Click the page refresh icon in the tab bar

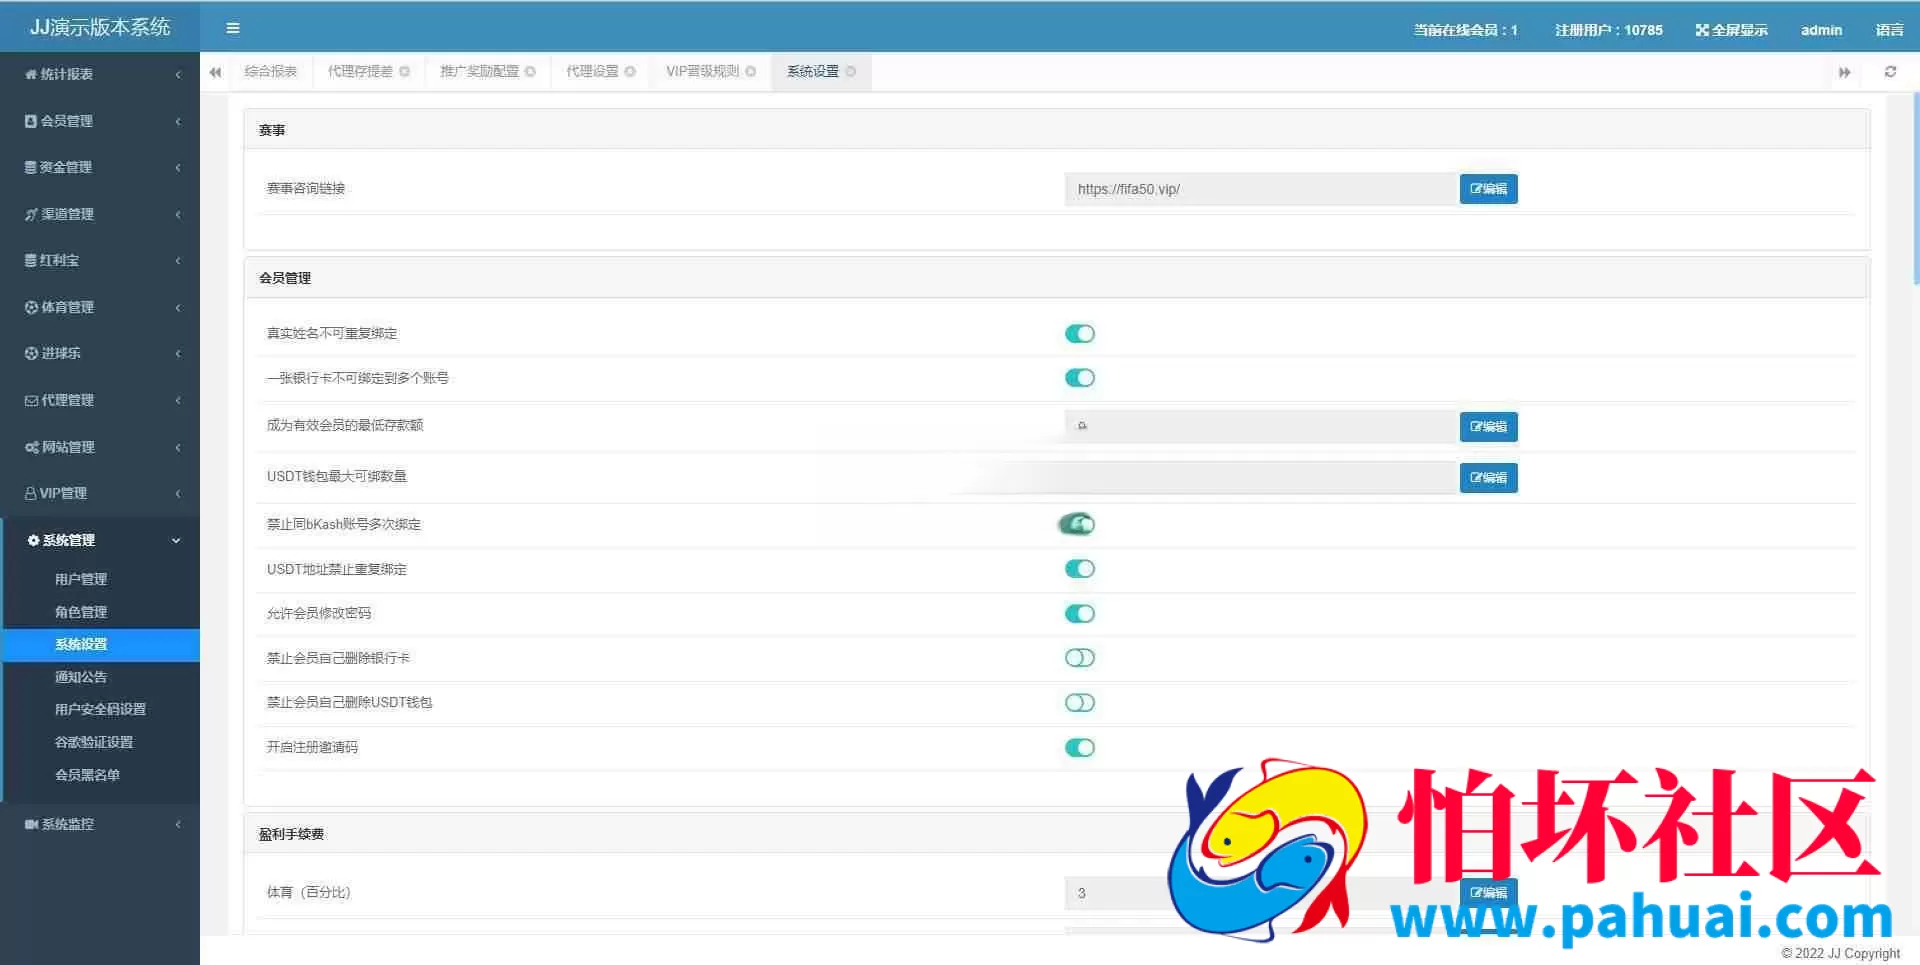click(1890, 72)
